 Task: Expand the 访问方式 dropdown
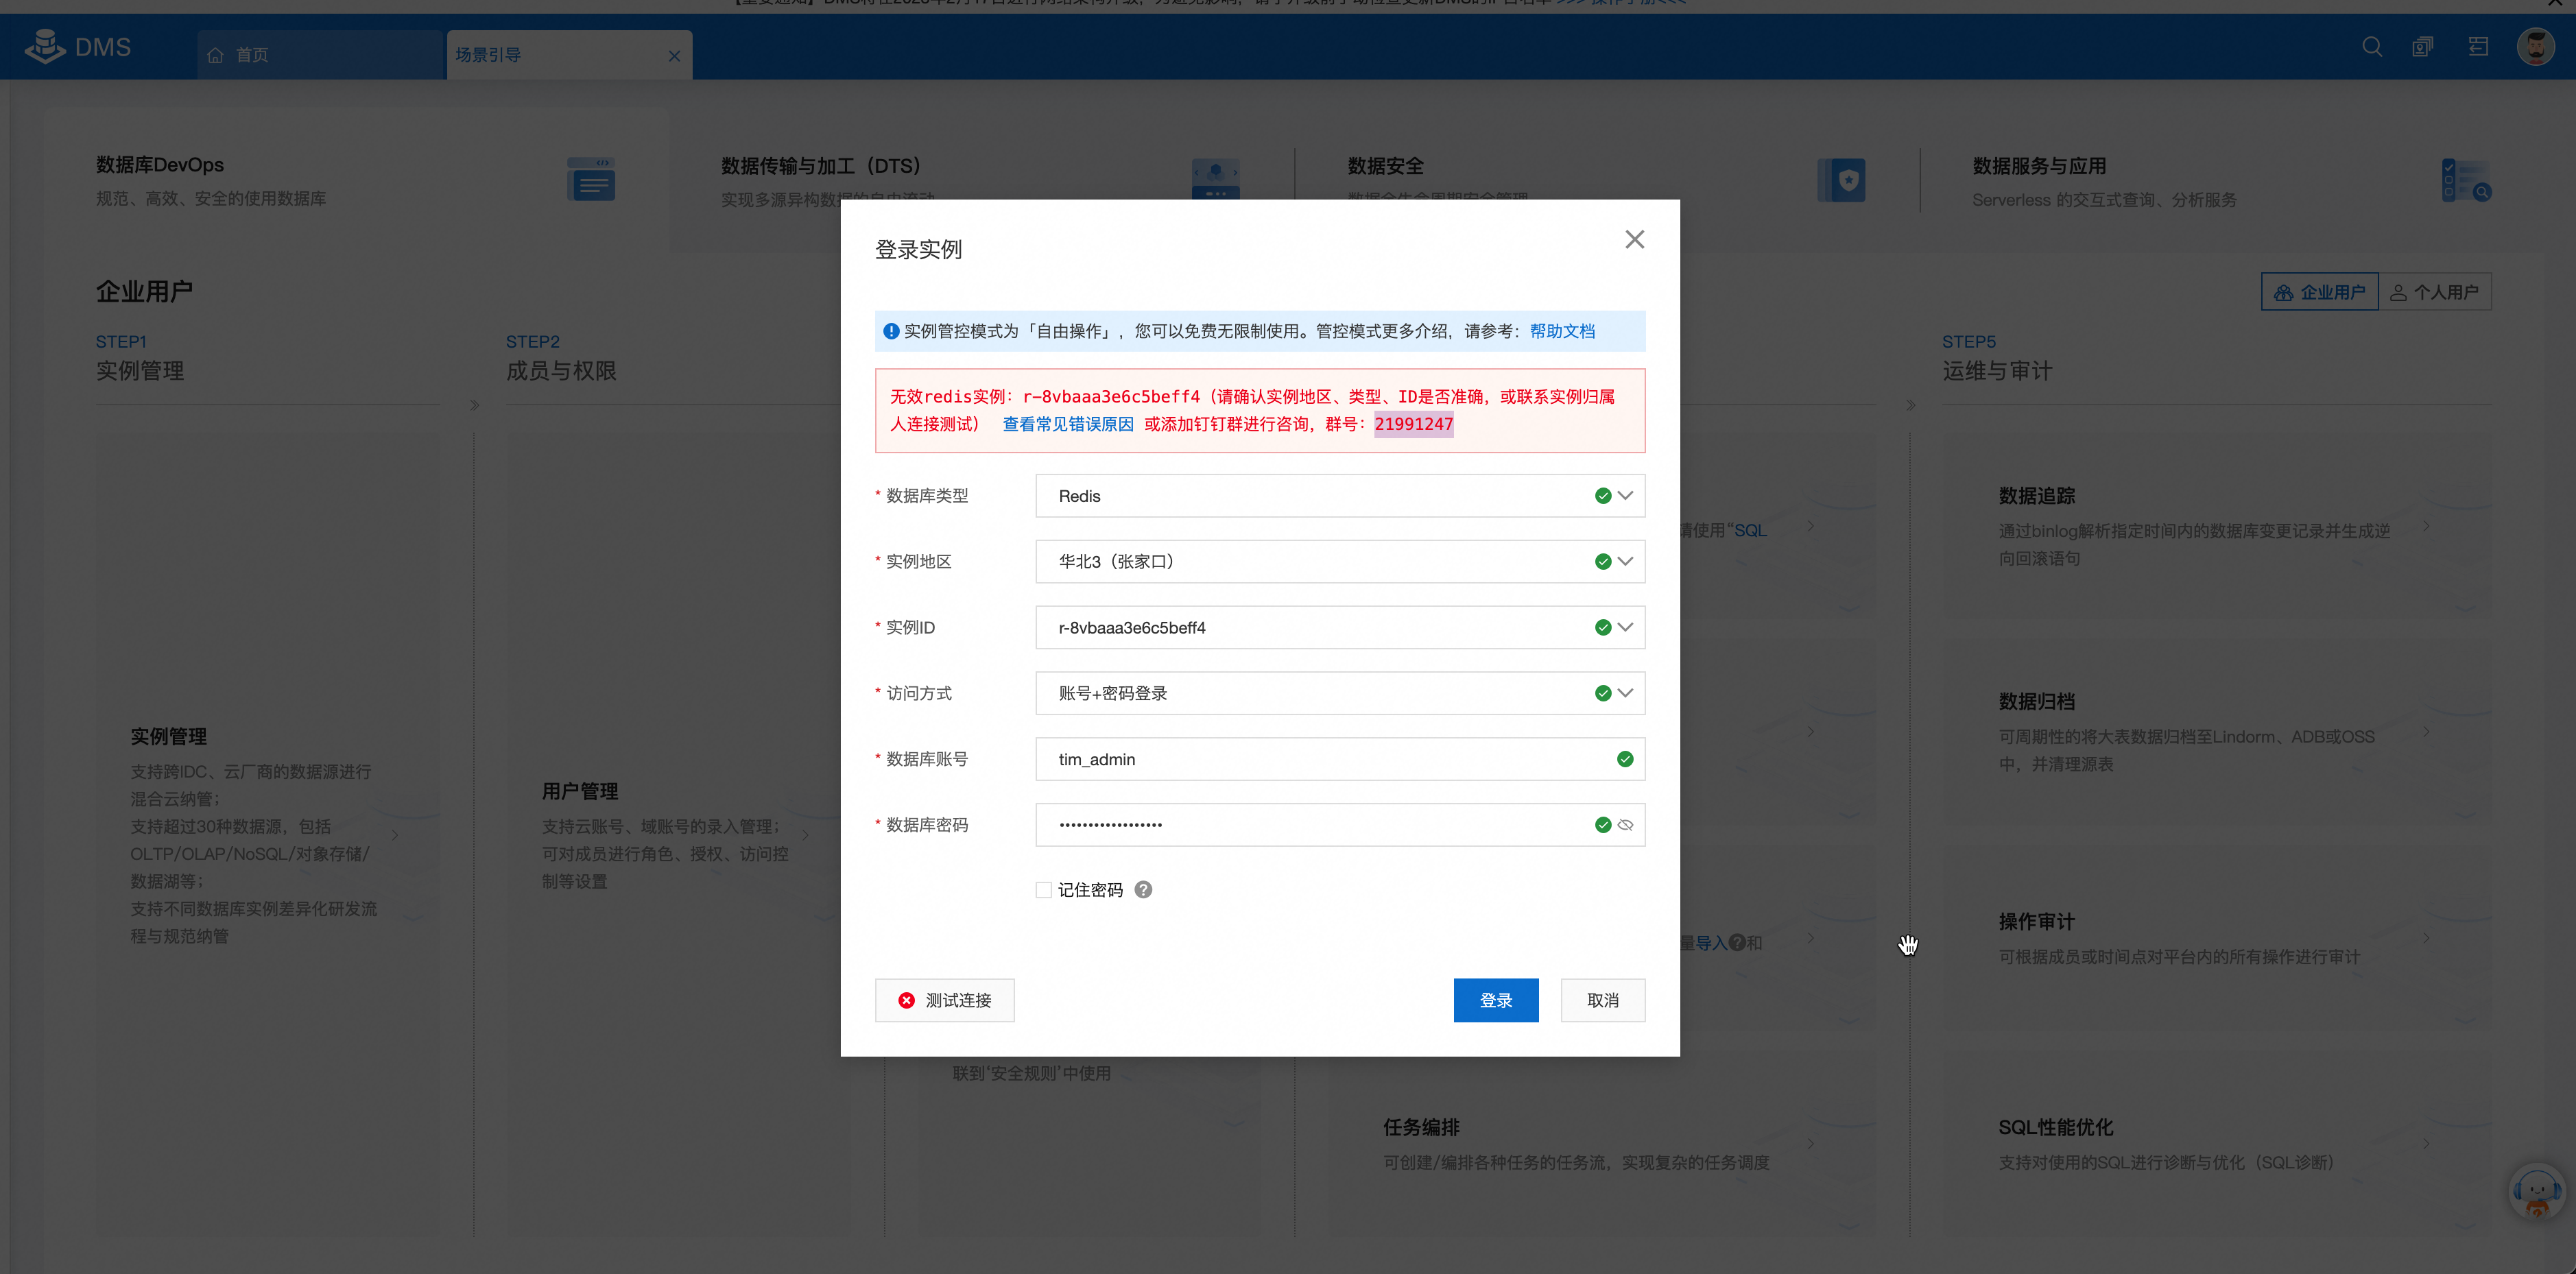(1625, 693)
